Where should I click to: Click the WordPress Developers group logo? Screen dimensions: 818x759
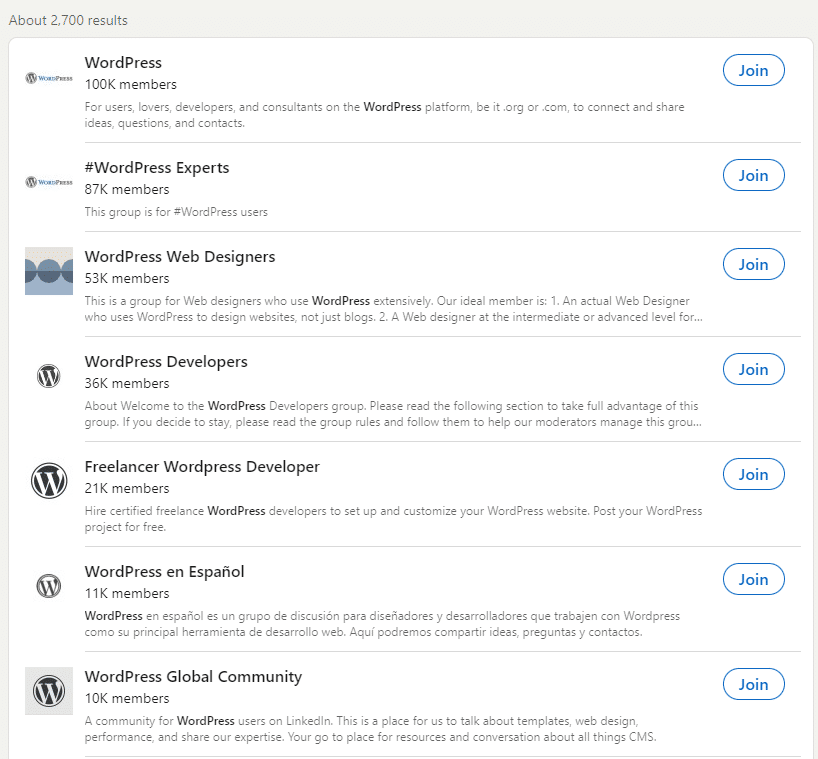[49, 376]
